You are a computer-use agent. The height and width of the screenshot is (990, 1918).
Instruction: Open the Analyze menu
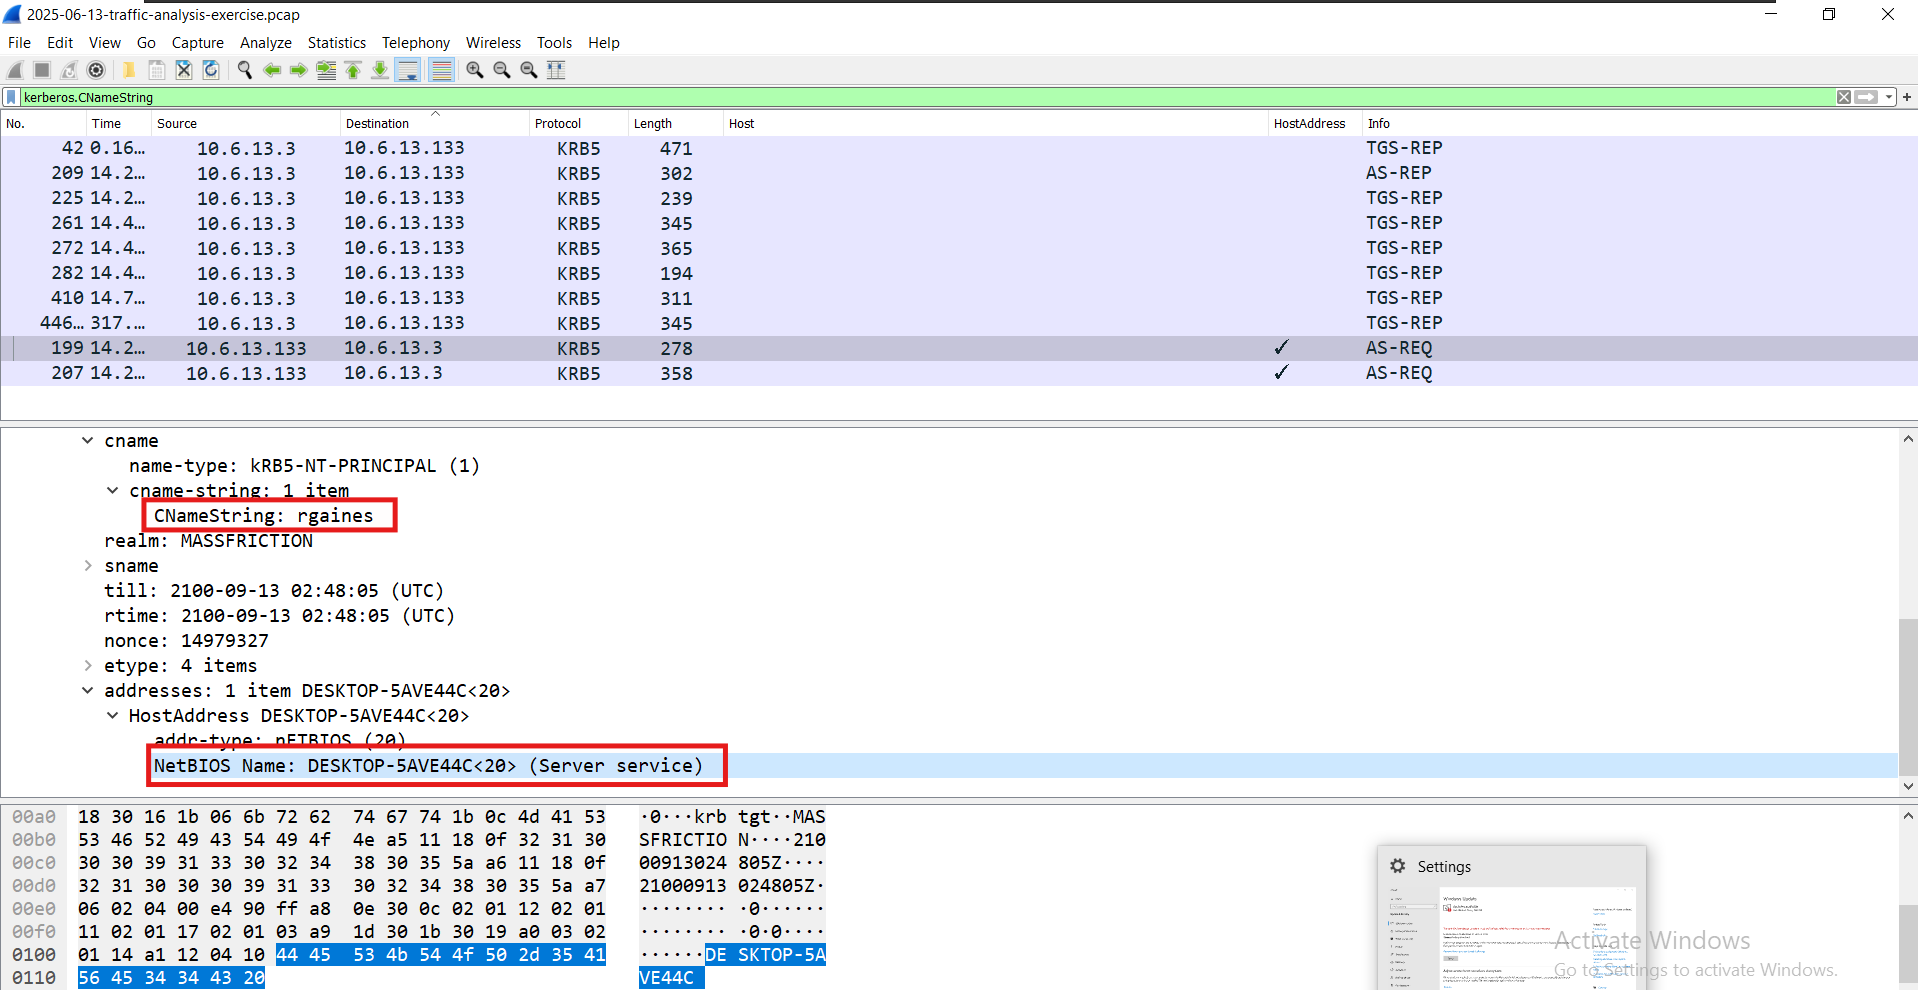(x=265, y=43)
